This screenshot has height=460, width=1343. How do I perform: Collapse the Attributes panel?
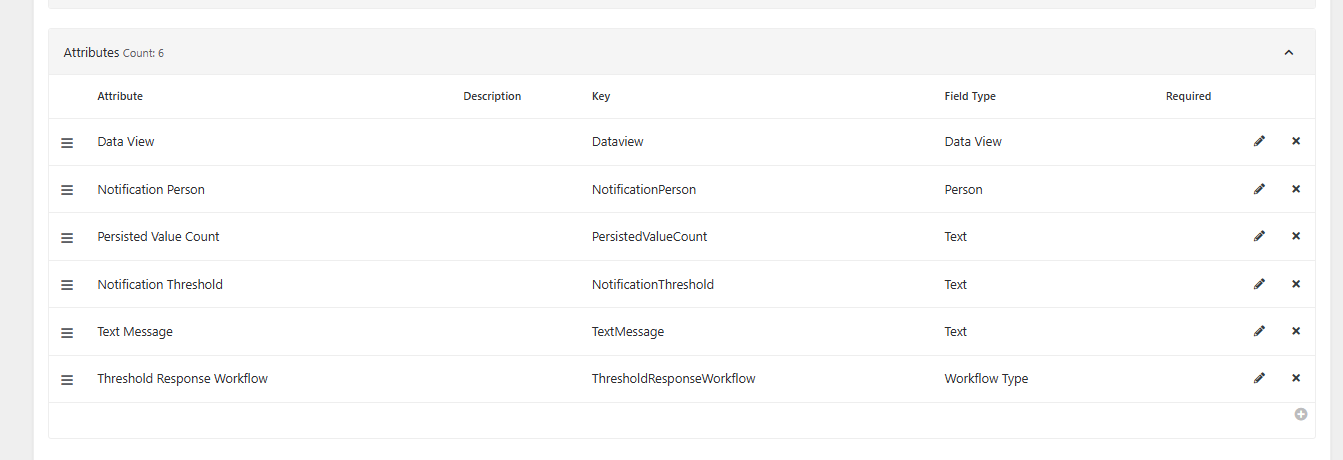pyautogui.click(x=1289, y=52)
